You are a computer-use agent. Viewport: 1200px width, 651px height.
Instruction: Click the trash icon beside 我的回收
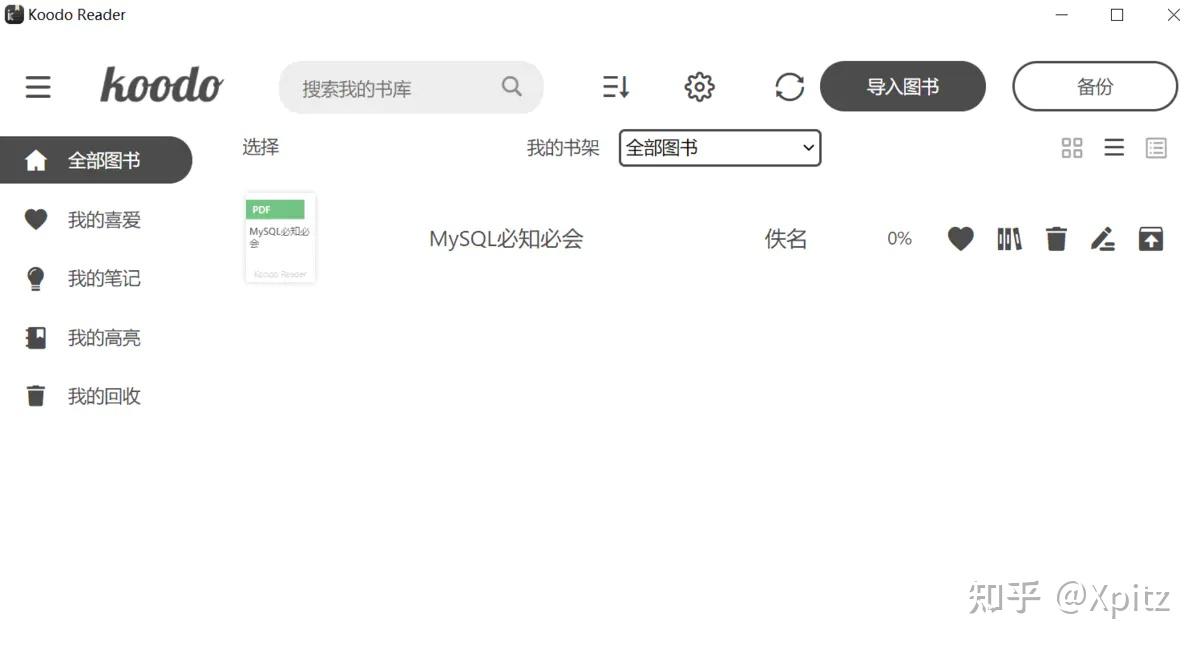point(36,396)
